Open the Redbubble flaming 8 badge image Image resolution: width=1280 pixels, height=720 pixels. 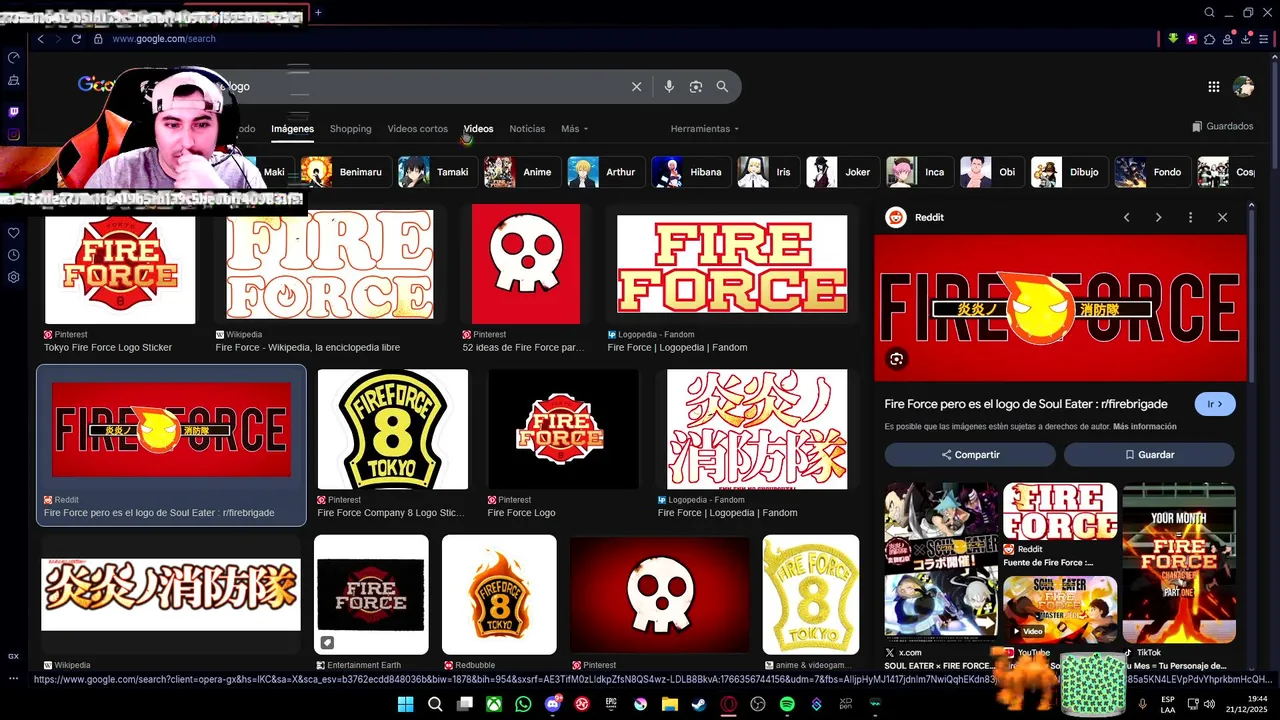click(x=499, y=594)
